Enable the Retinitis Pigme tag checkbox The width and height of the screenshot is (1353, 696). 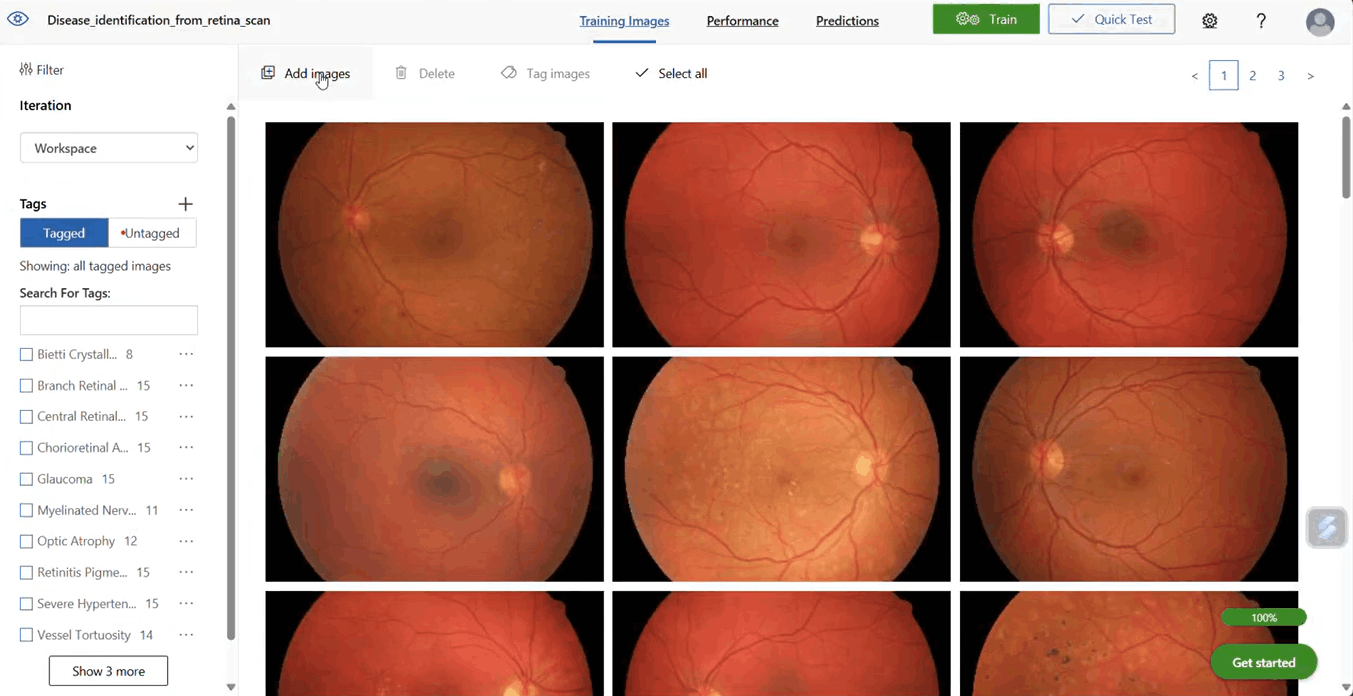[x=26, y=573]
